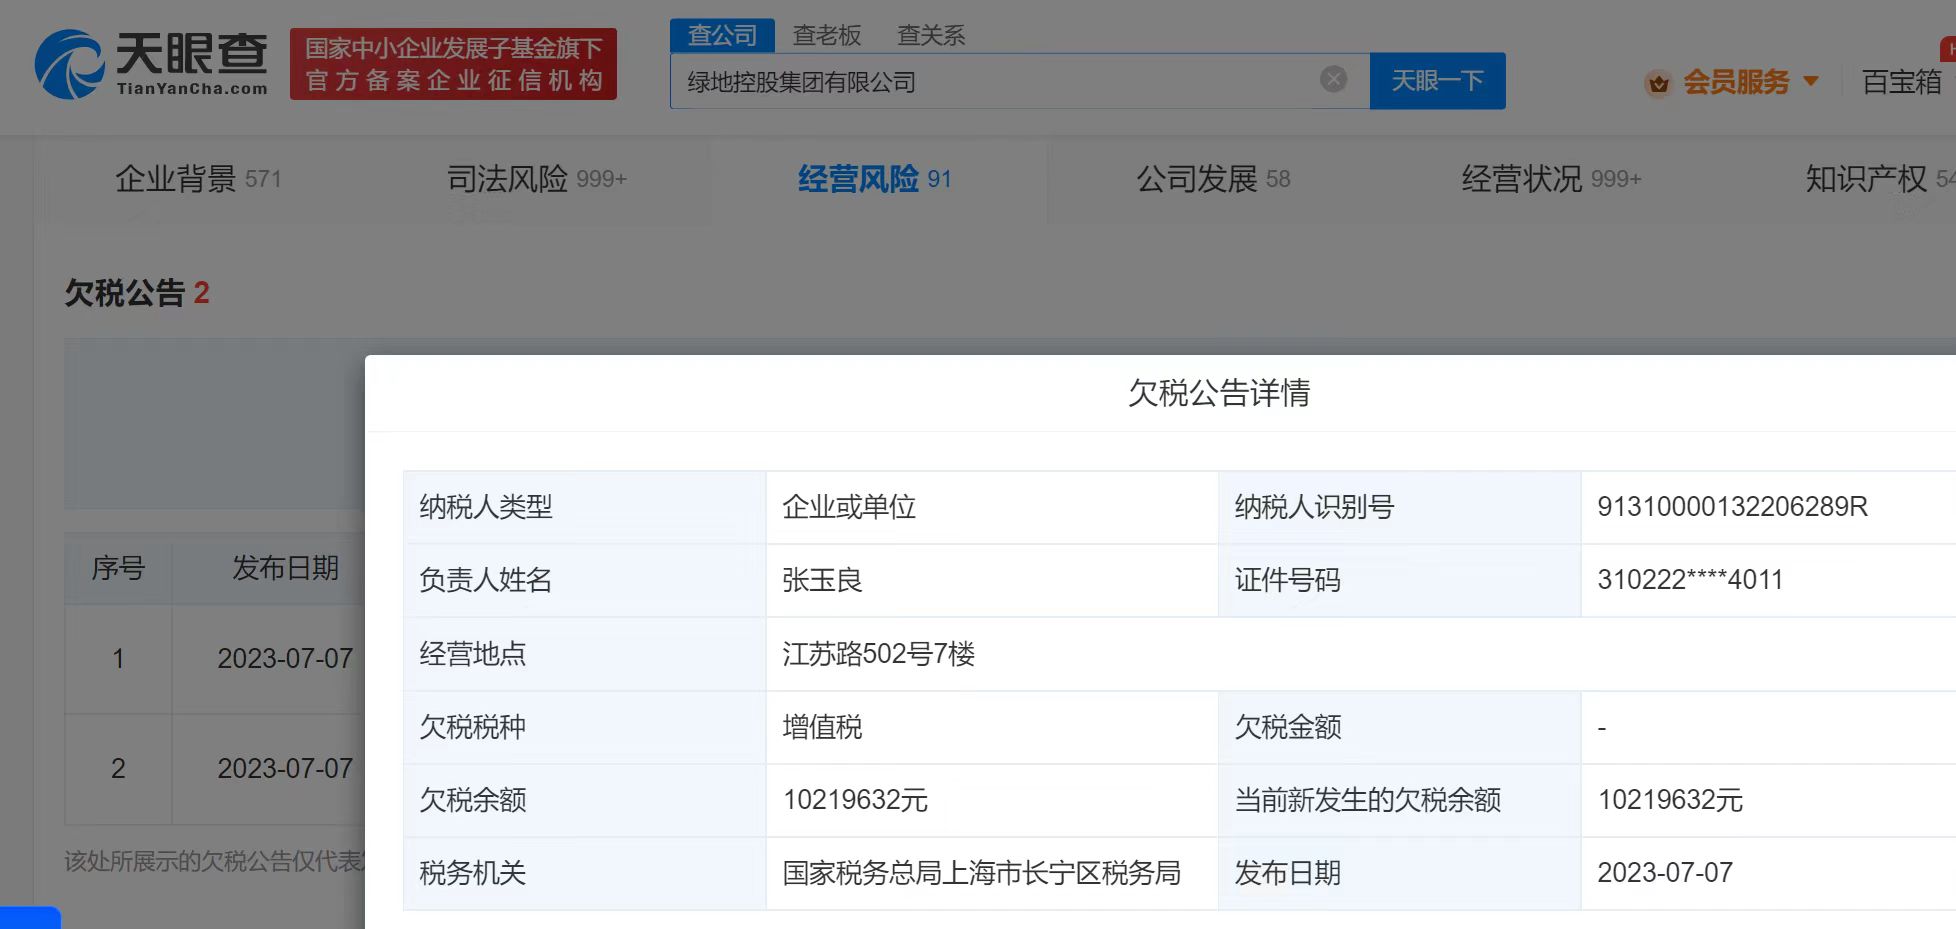Click the ID number 310222****4011
This screenshot has width=1956, height=929.
pos(1690,580)
